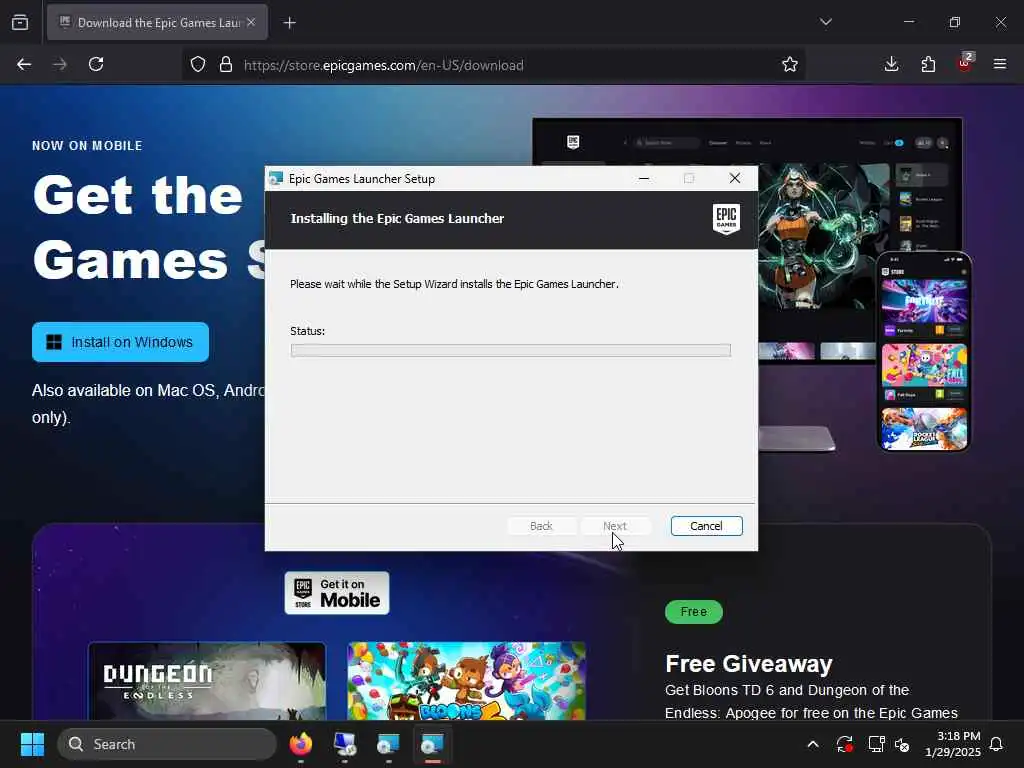
Task: Open the extensions puzzle icon
Action: click(x=928, y=64)
